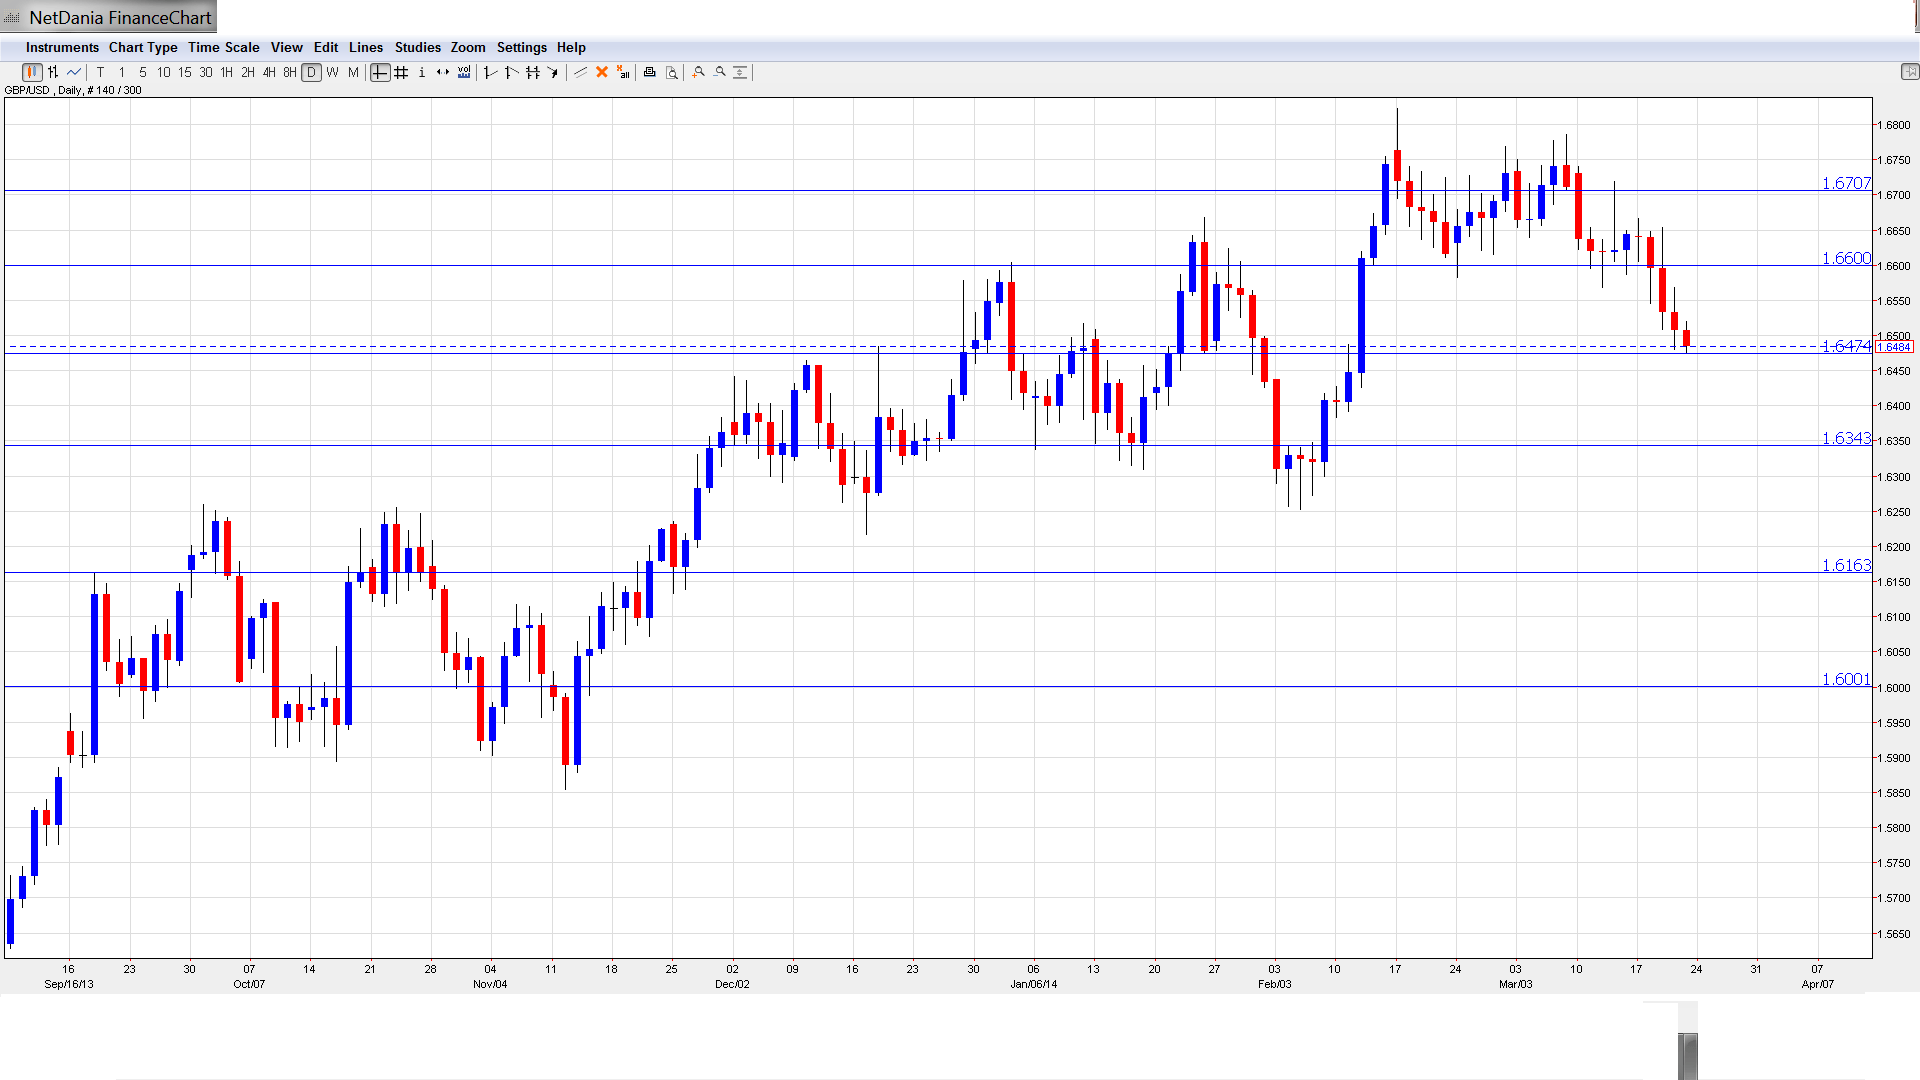Screen dimensions: 1920x1080
Task: Select the second line drawing tool
Action: click(511, 72)
